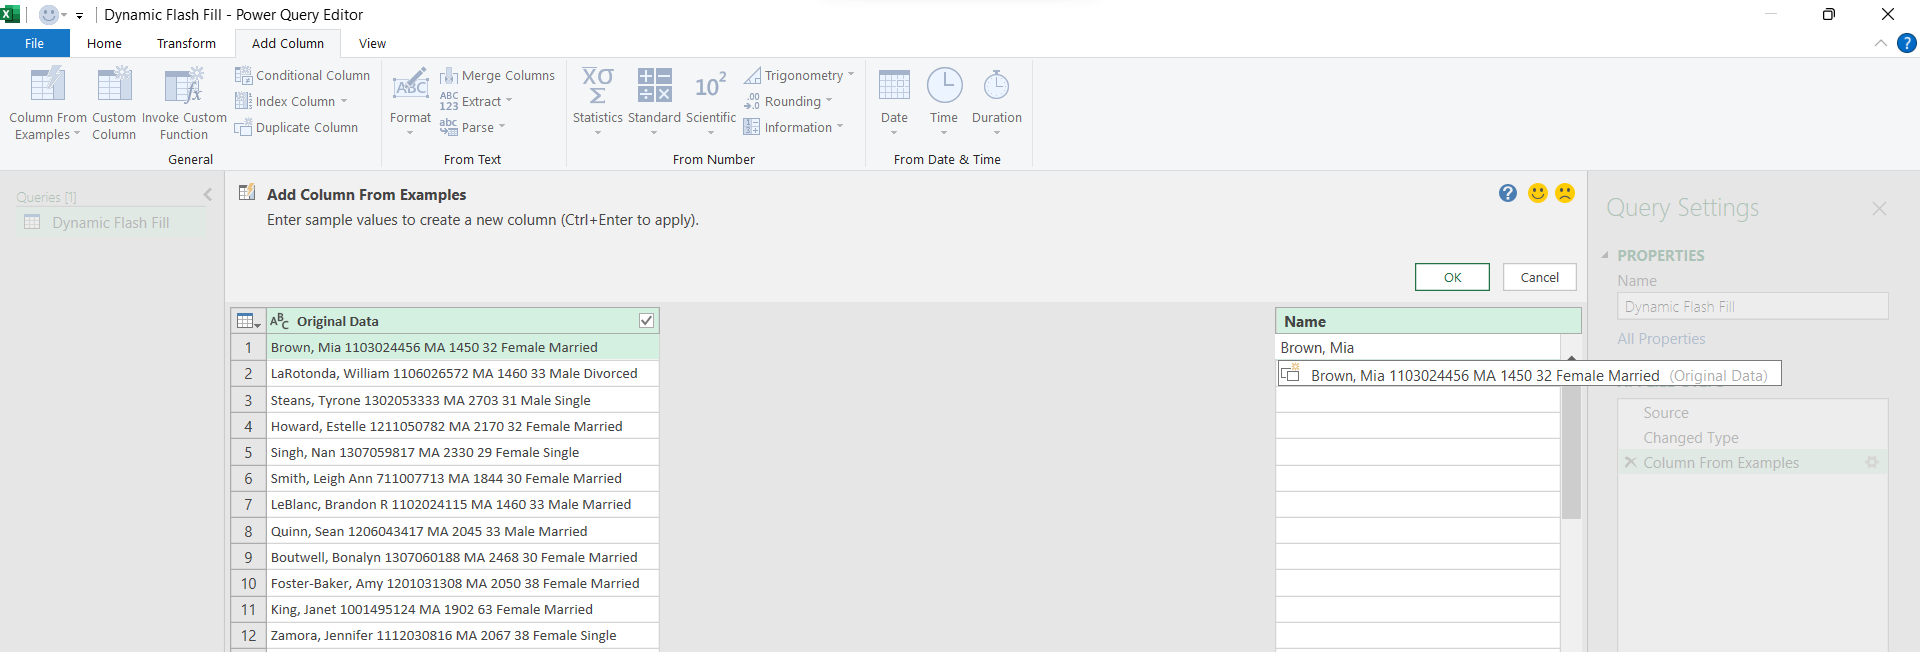The height and width of the screenshot is (652, 1920).
Task: Click the table menu icon in grid header
Action: (x=247, y=321)
